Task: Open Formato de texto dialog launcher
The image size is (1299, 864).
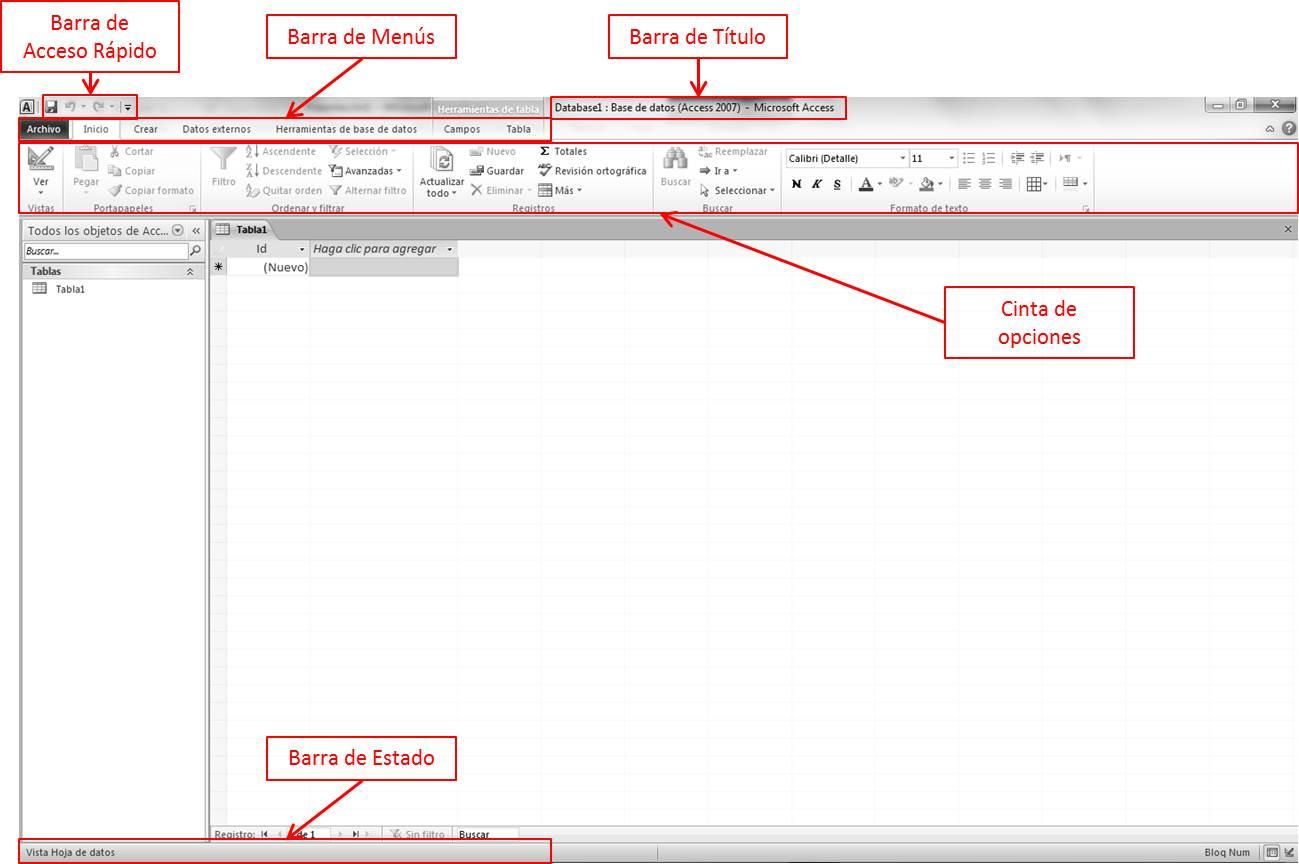Action: [x=1085, y=208]
